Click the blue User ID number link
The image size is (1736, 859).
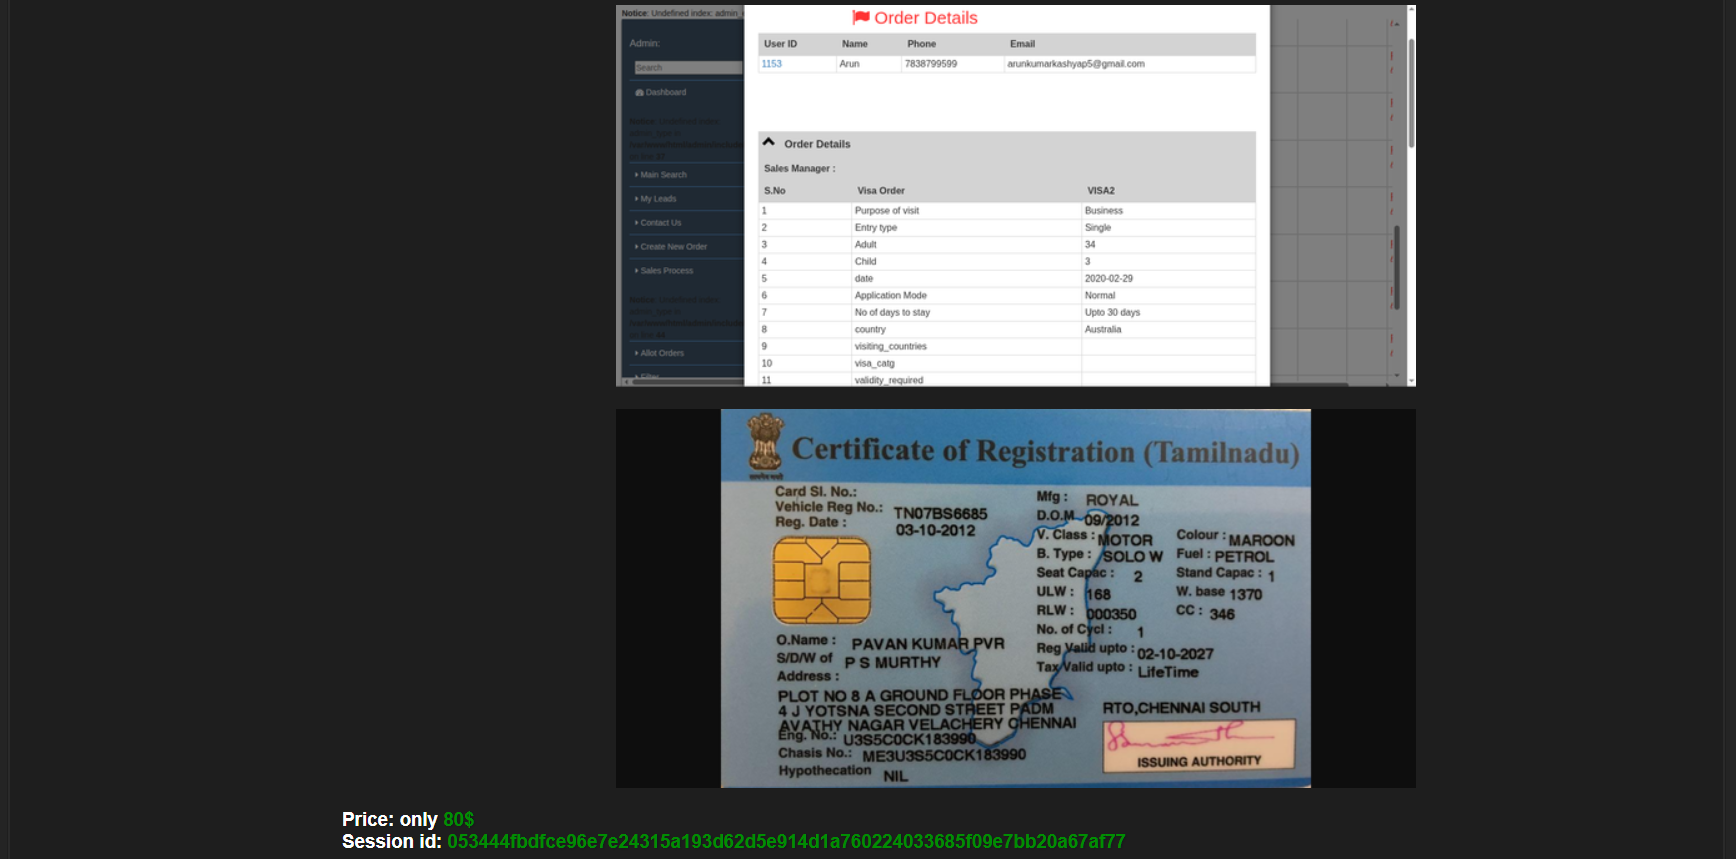point(772,64)
